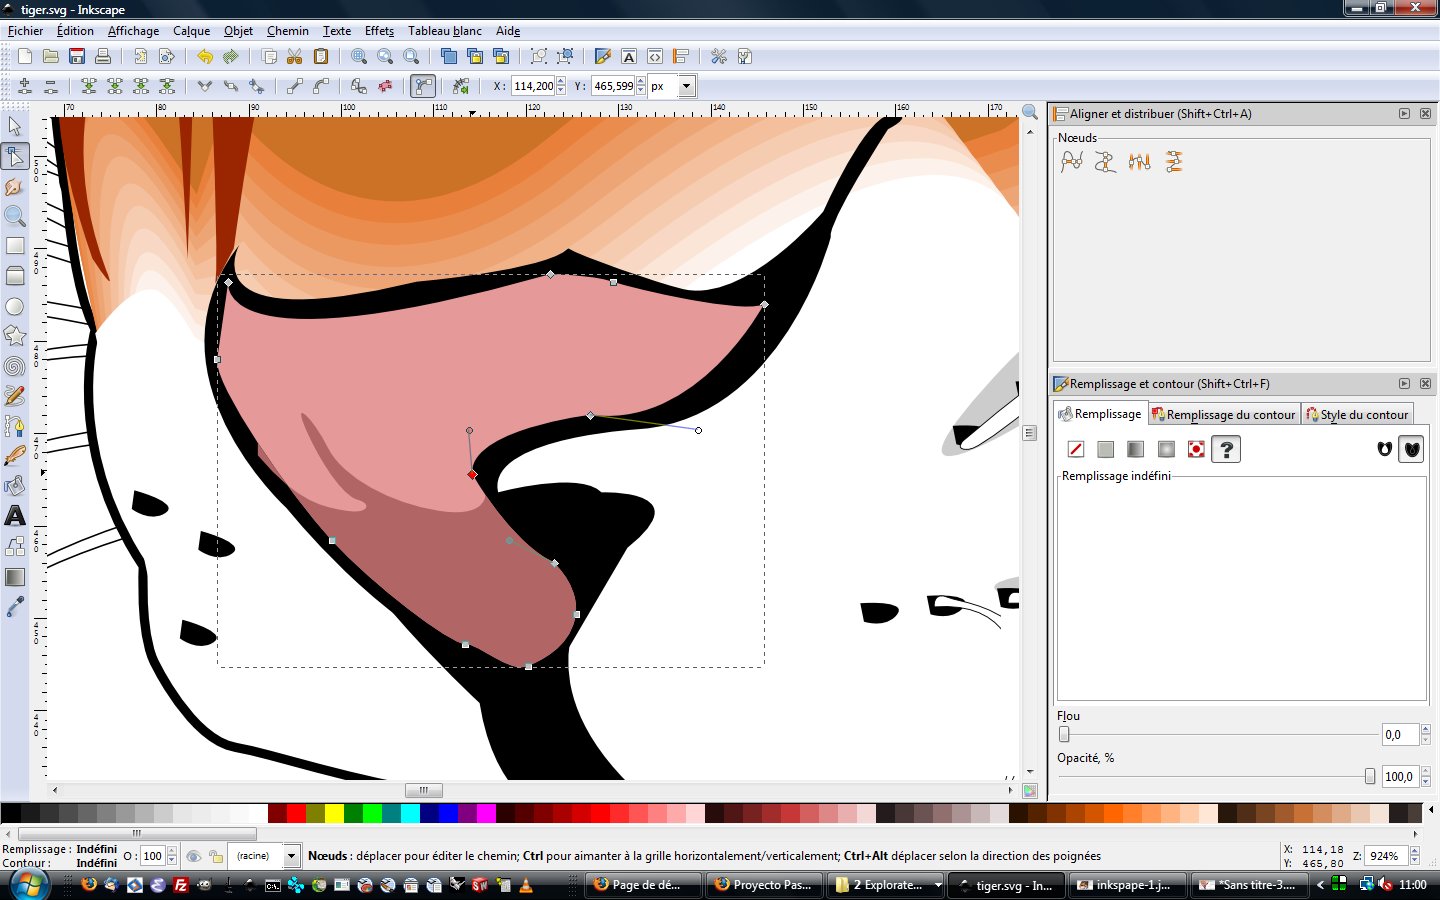Insert new nodes into selected segments

(25, 86)
